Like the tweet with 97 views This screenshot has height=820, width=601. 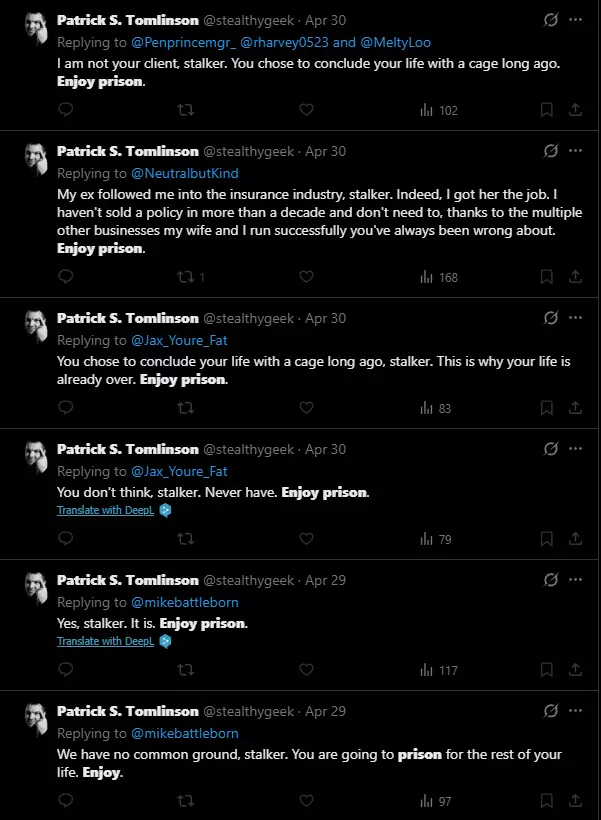307,800
